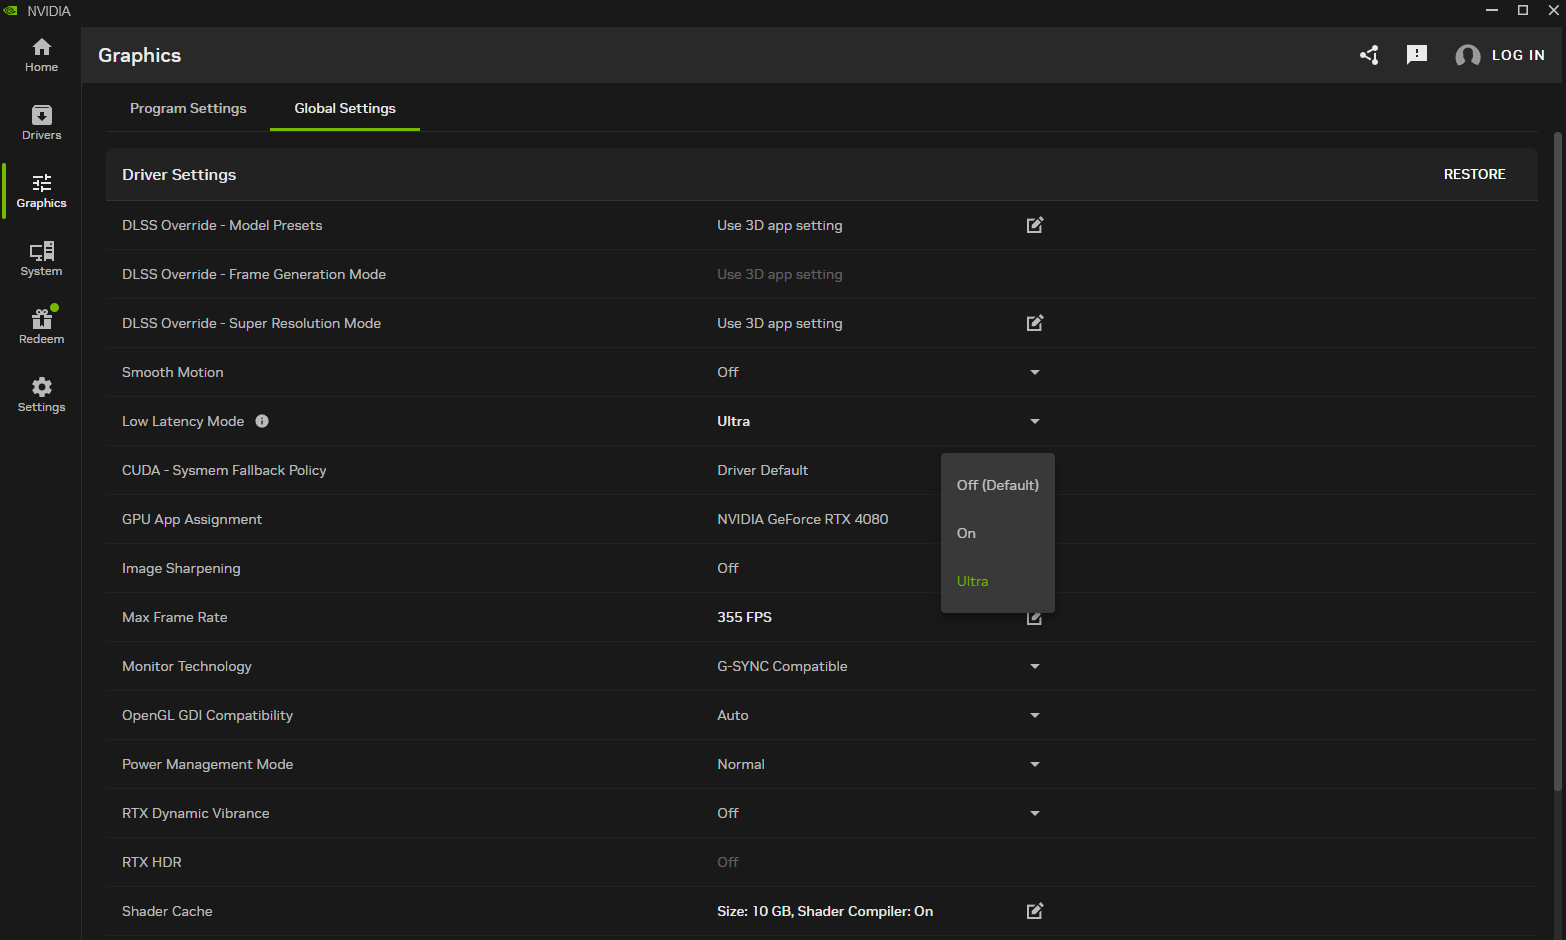The width and height of the screenshot is (1566, 940).
Task: Click the vertical scrollbar on the right
Action: click(1558, 460)
